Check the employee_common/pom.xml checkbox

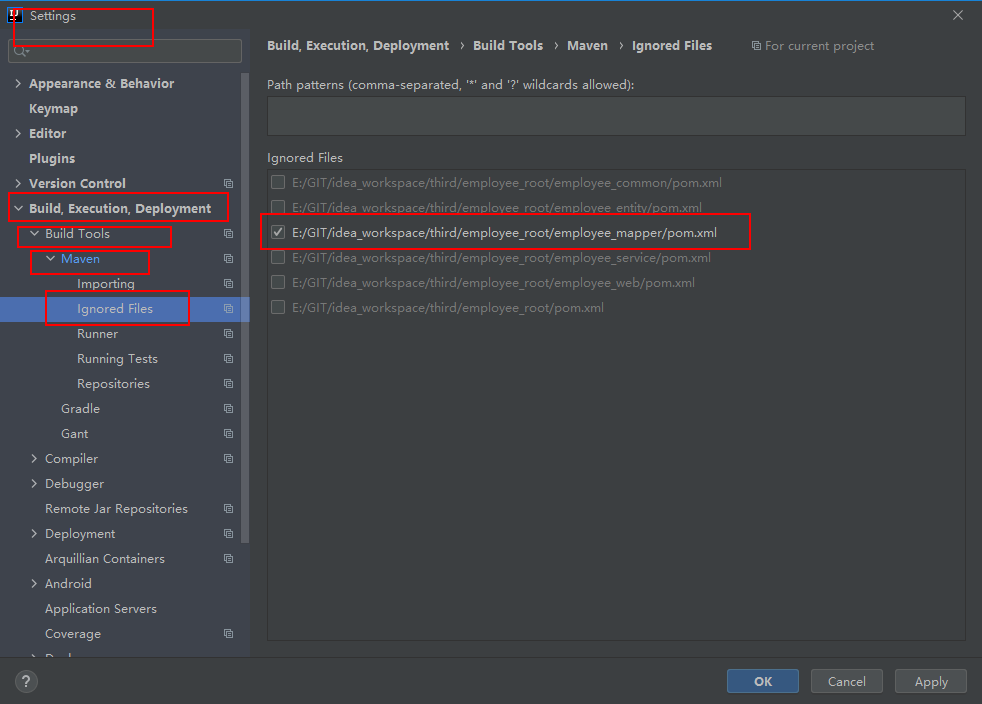pos(278,182)
